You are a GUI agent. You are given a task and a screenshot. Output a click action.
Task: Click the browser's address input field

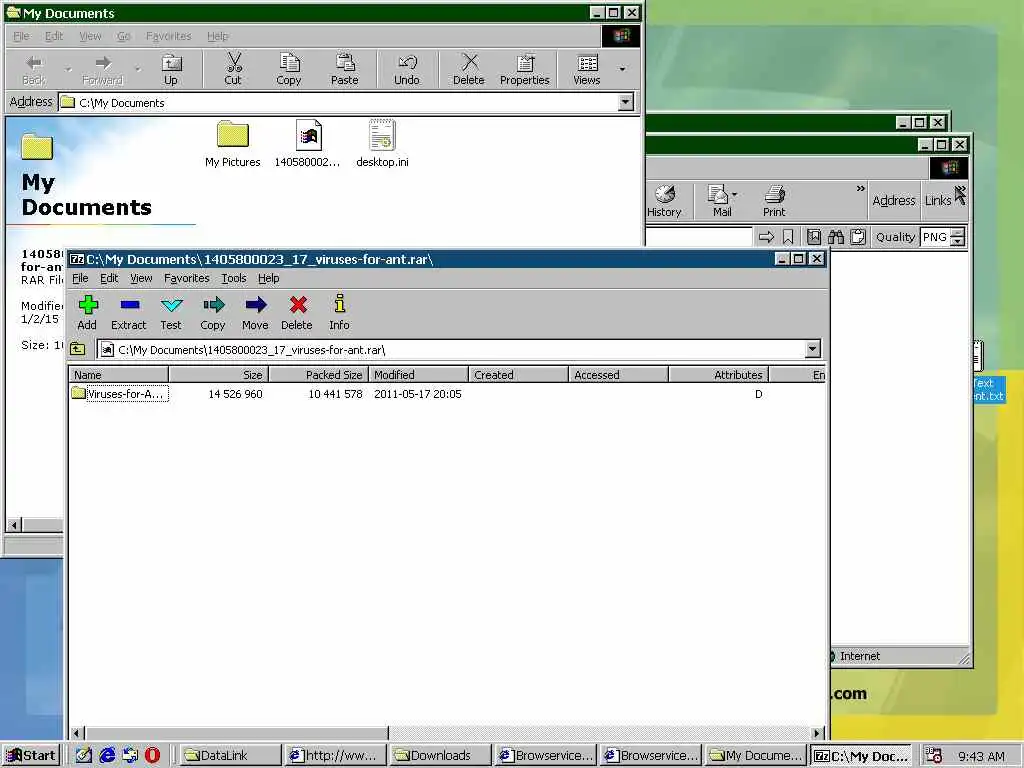point(699,237)
